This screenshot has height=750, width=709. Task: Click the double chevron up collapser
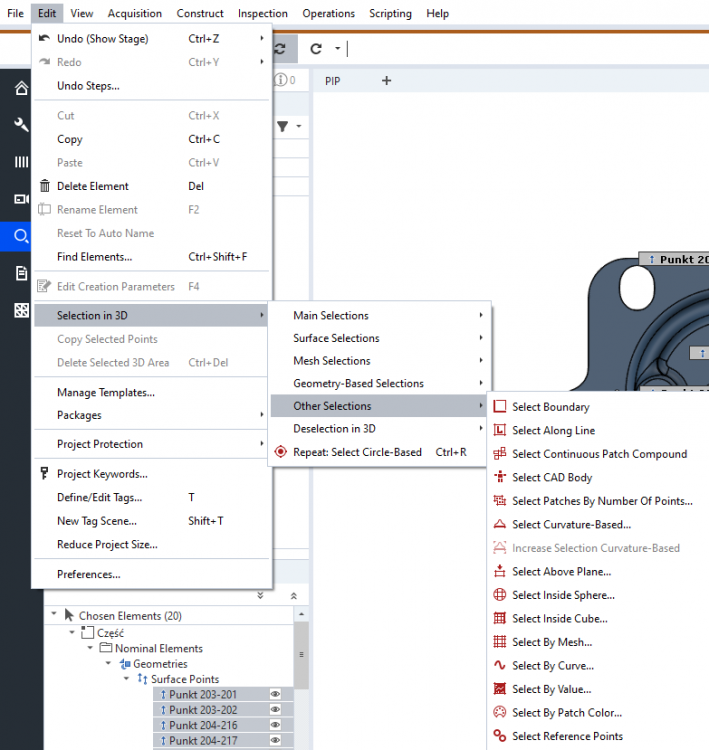click(x=294, y=596)
